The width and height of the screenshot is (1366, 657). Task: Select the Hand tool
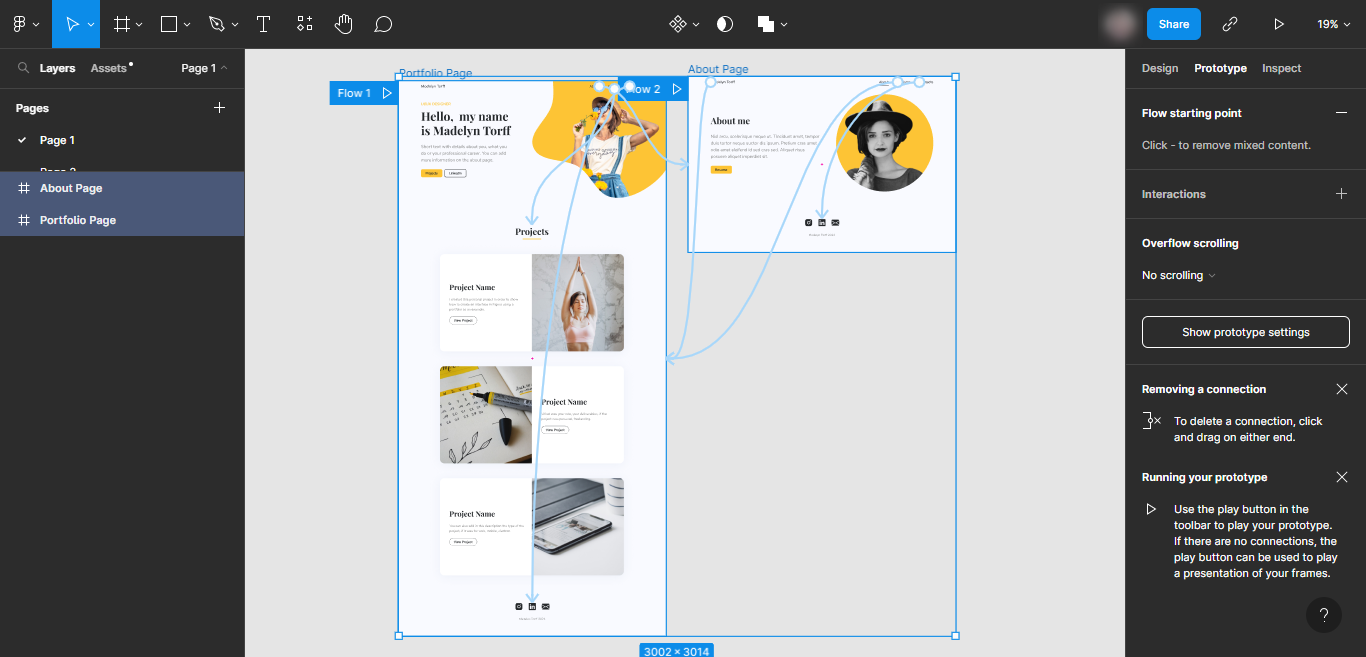pos(343,24)
